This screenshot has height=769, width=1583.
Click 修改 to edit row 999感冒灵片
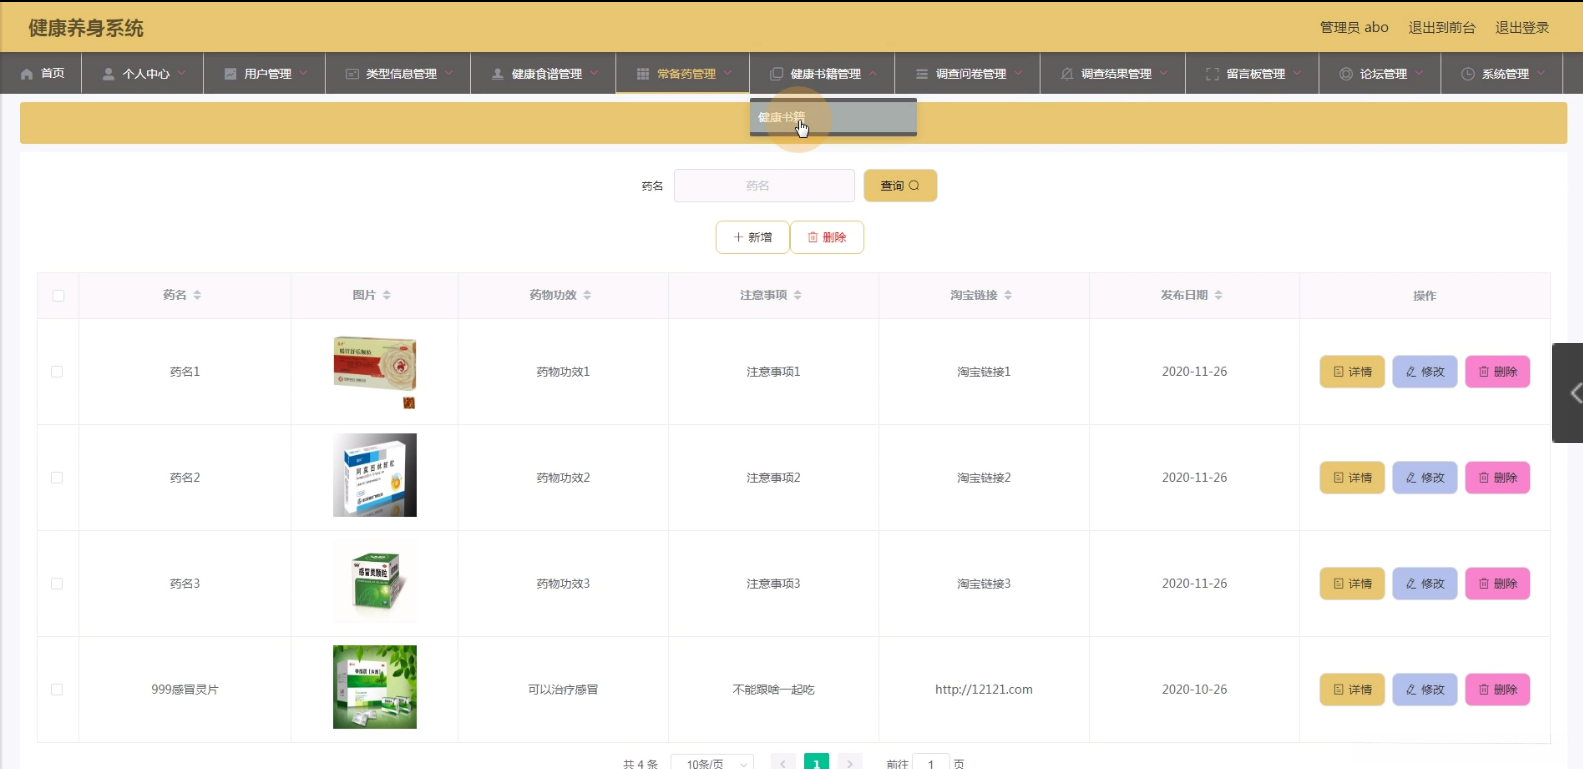coord(1425,690)
